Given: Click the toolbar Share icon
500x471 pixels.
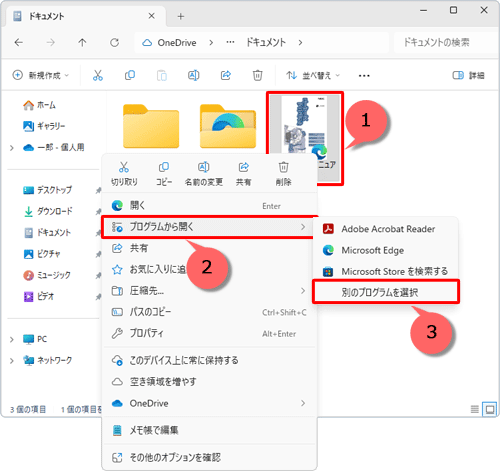Looking at the screenshot, I should coord(226,75).
